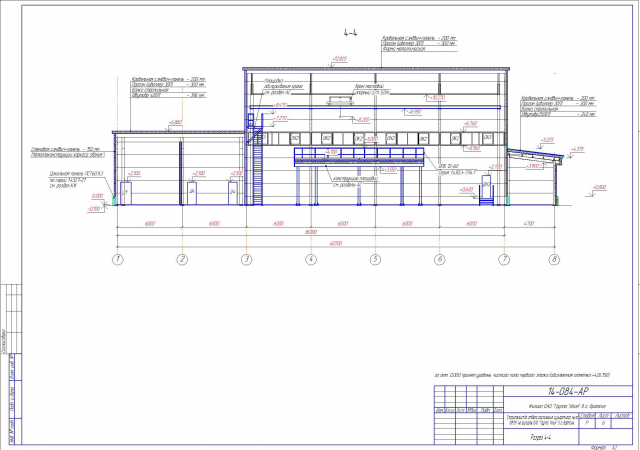
Task: Select the ground elevation mark "-0.100"
Action: point(94,209)
